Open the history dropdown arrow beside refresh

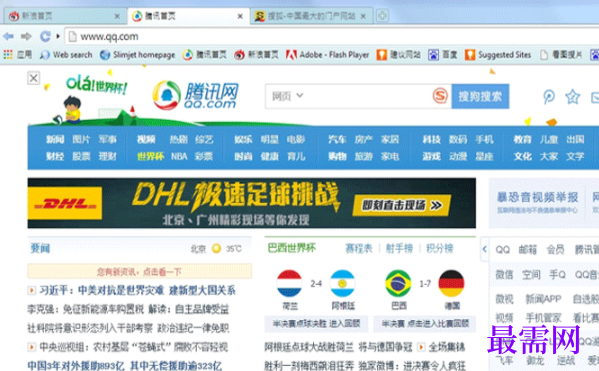point(58,37)
